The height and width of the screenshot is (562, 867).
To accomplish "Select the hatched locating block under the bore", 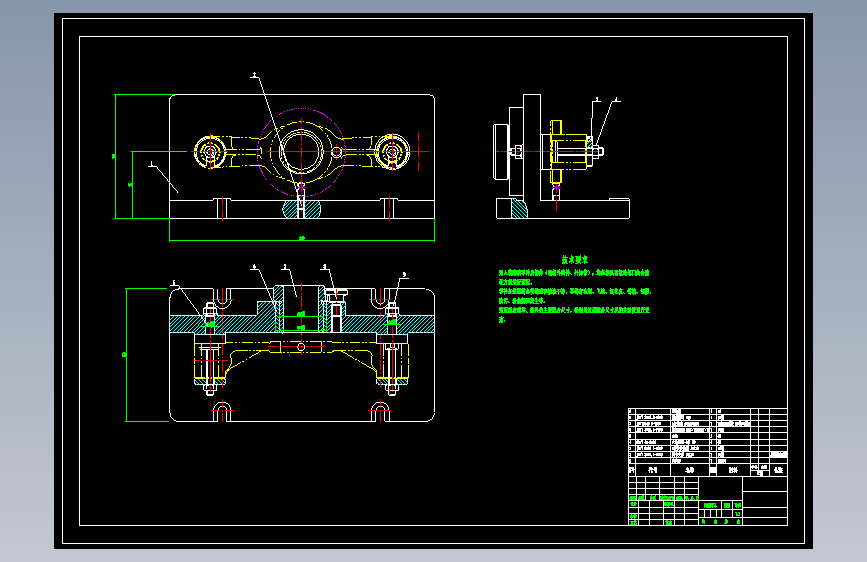I will [301, 209].
